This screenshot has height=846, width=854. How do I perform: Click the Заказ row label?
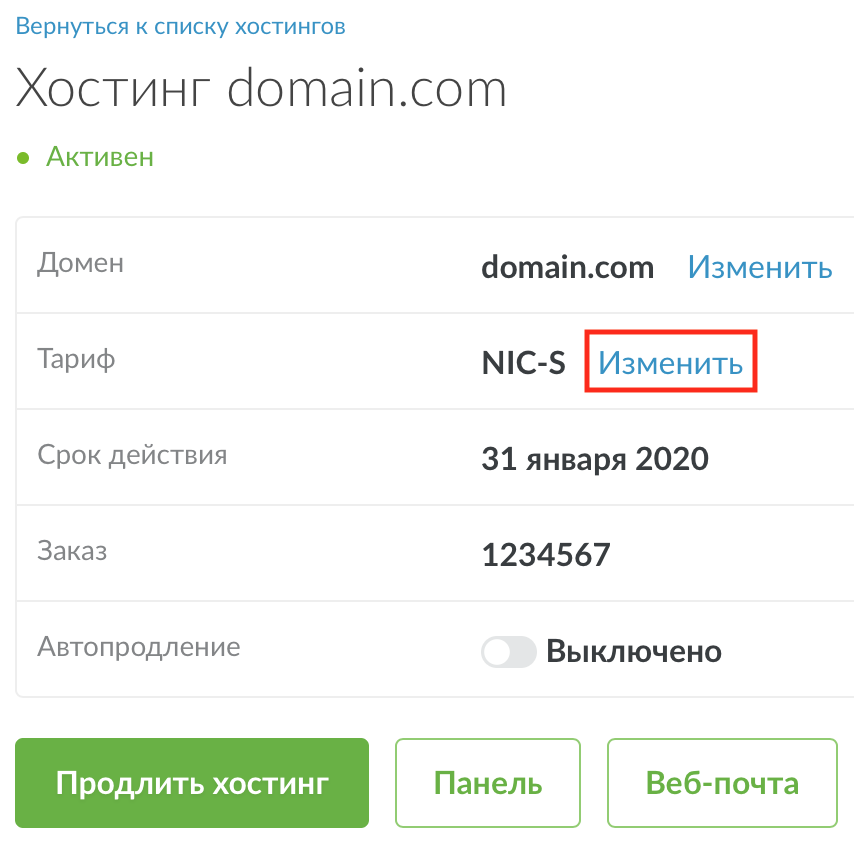[72, 551]
